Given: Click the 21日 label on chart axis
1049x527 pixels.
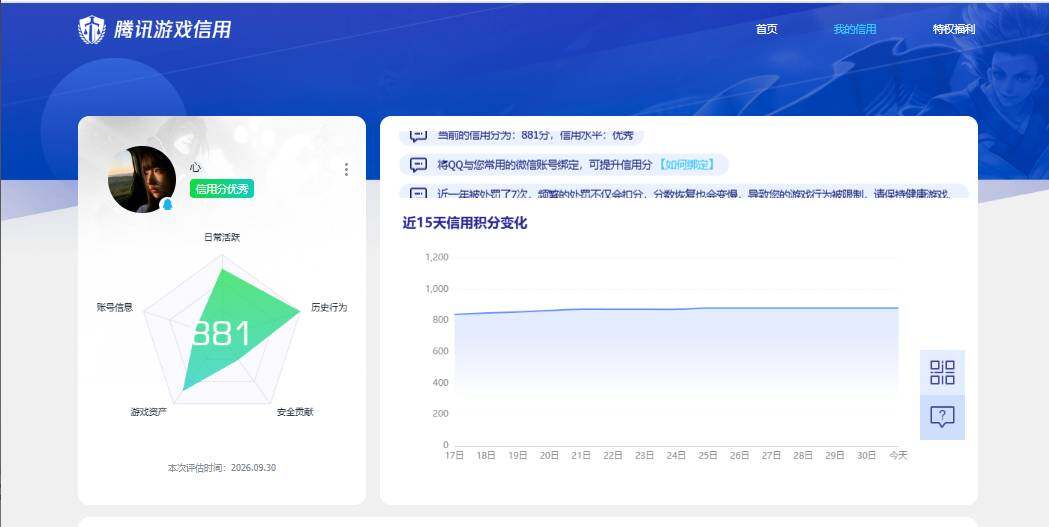Looking at the screenshot, I should (581, 455).
